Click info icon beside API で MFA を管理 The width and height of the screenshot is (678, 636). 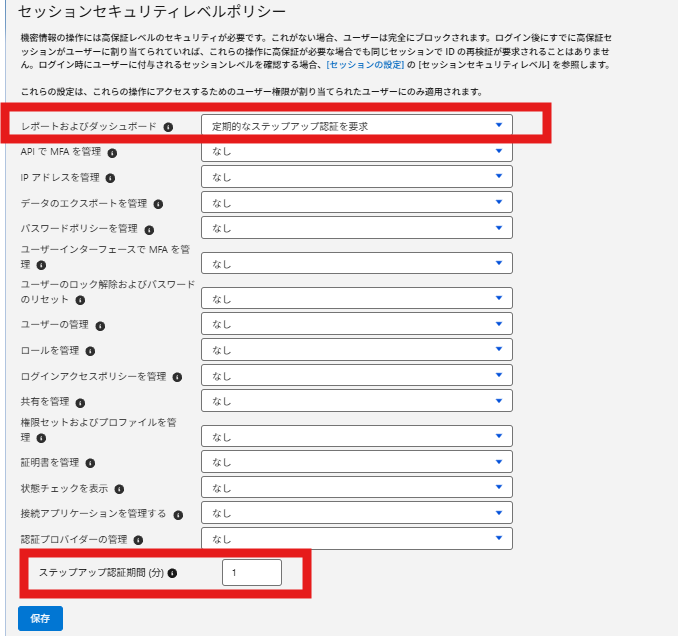pos(112,153)
